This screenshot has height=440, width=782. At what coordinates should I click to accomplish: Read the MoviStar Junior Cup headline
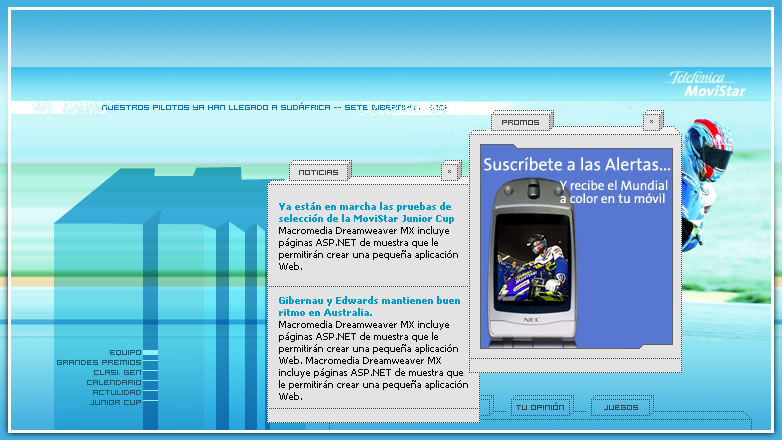(x=366, y=213)
